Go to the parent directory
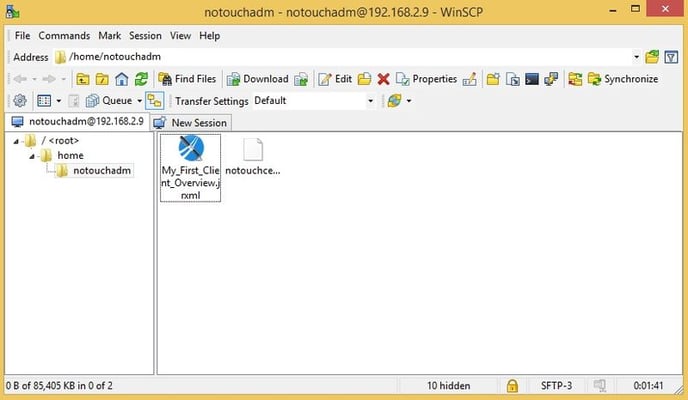Viewport: 688px width, 400px height. pyautogui.click(x=83, y=79)
